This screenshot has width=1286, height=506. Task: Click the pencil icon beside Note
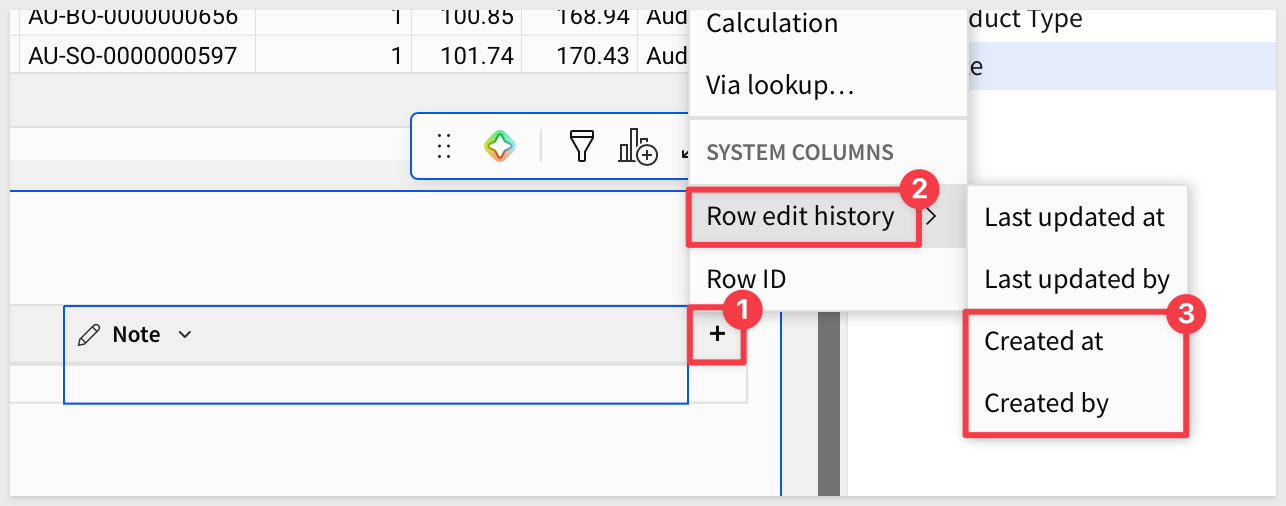click(89, 335)
